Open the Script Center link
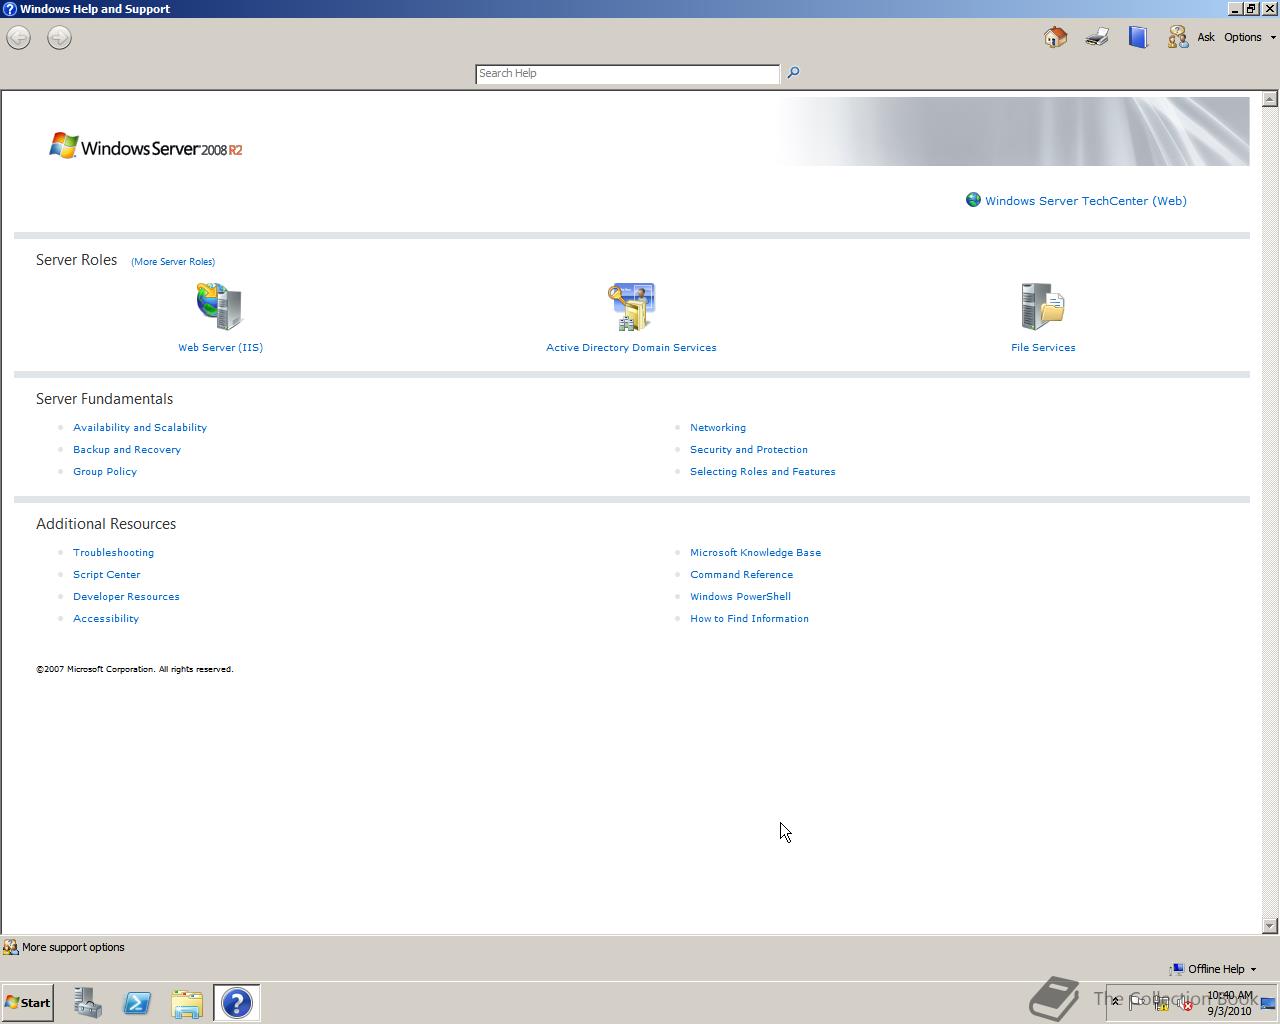Viewport: 1280px width, 1024px height. (107, 575)
